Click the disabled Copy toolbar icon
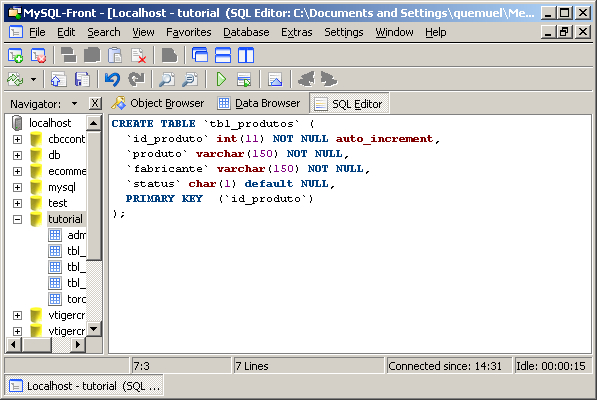597x400 pixels. coord(92,56)
